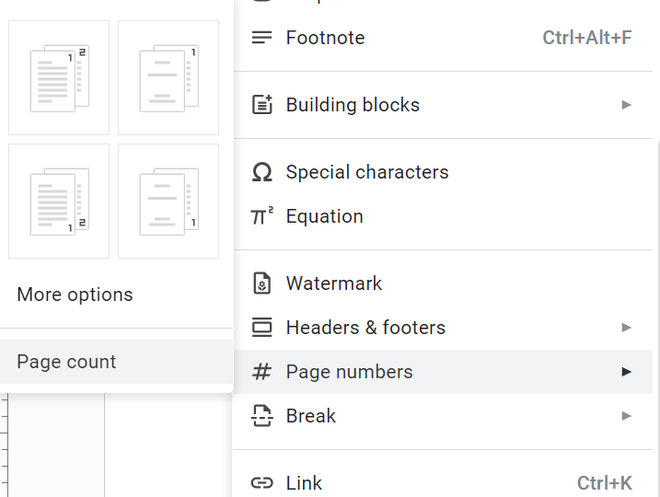
Task: Click the Footnote icon
Action: (262, 38)
